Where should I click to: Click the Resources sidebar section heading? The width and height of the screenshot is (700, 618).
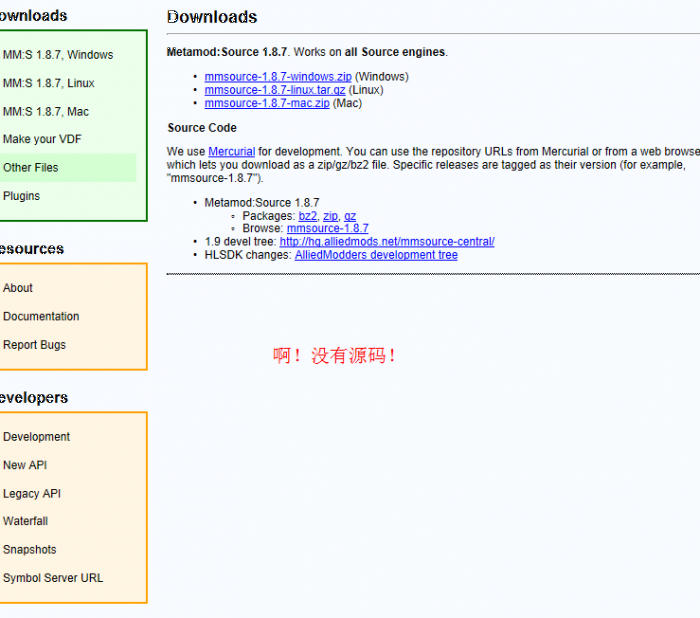[32, 249]
